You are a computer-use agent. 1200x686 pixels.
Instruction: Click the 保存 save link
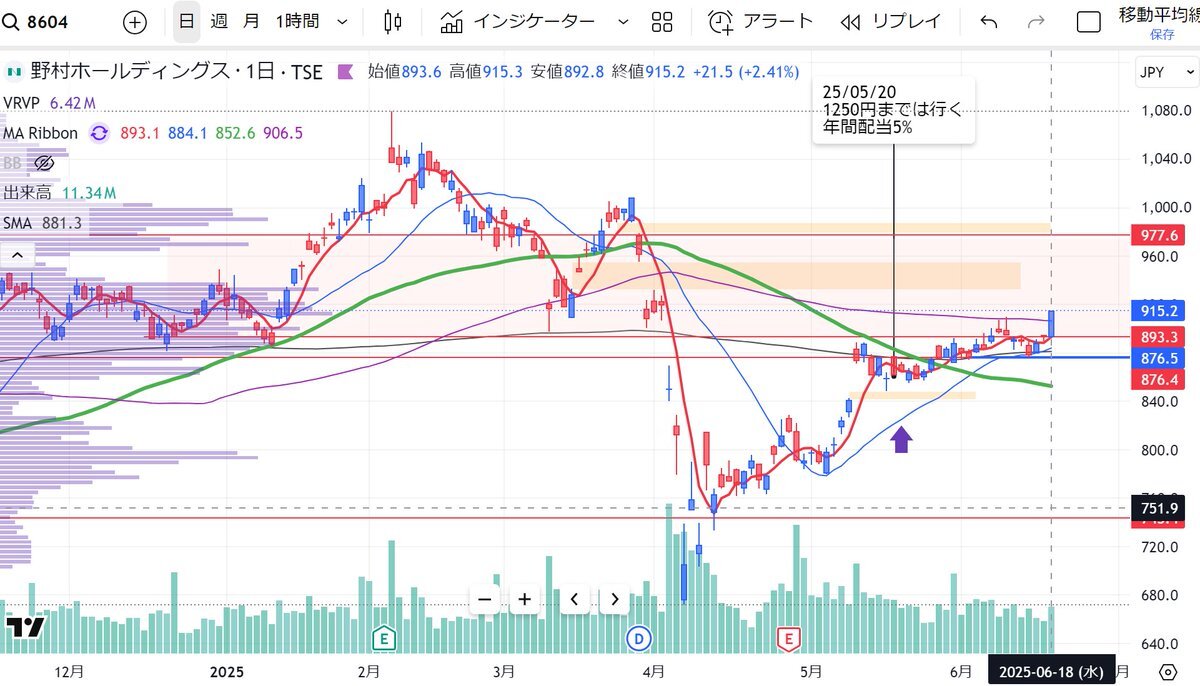click(x=1162, y=34)
